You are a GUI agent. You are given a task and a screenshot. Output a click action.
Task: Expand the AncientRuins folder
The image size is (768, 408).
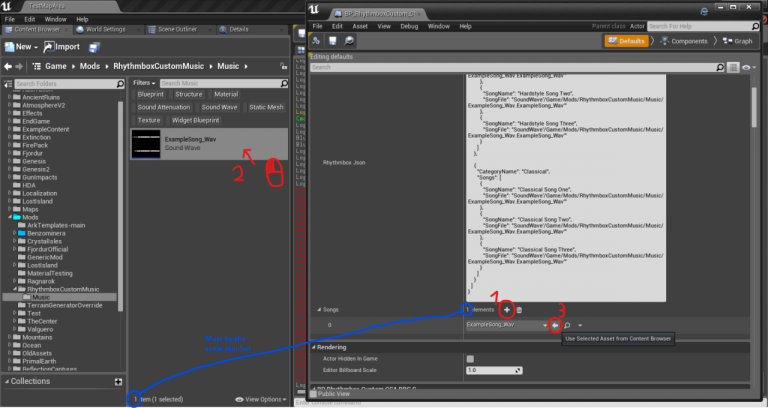pos(9,97)
